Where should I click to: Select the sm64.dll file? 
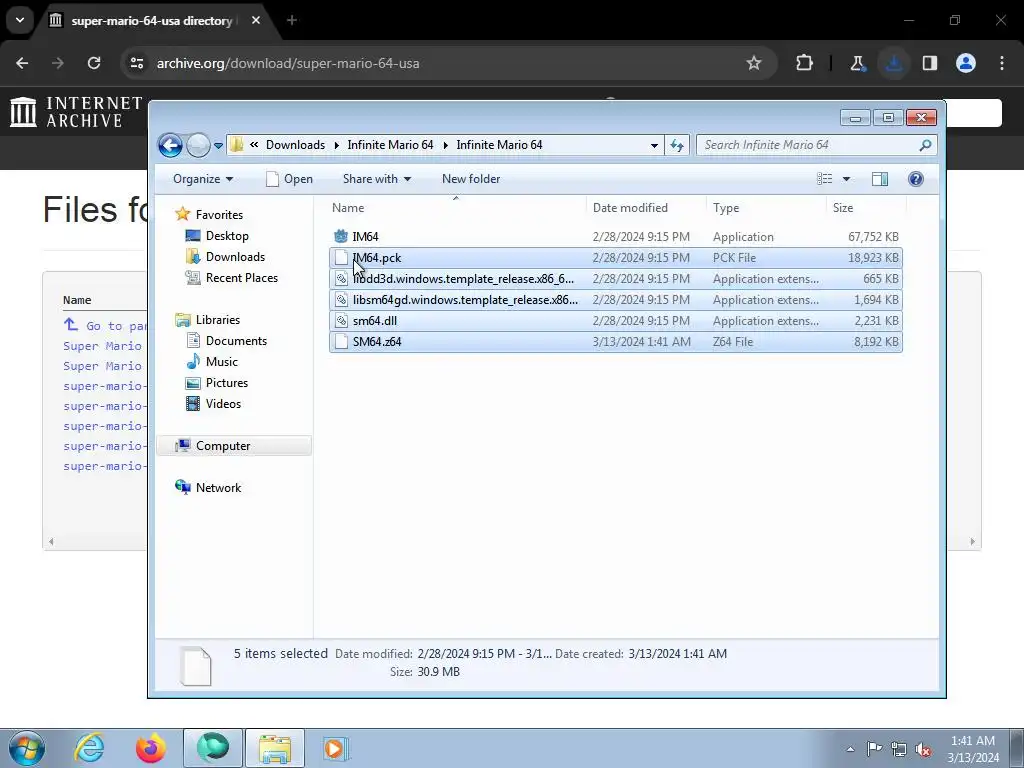click(616, 321)
